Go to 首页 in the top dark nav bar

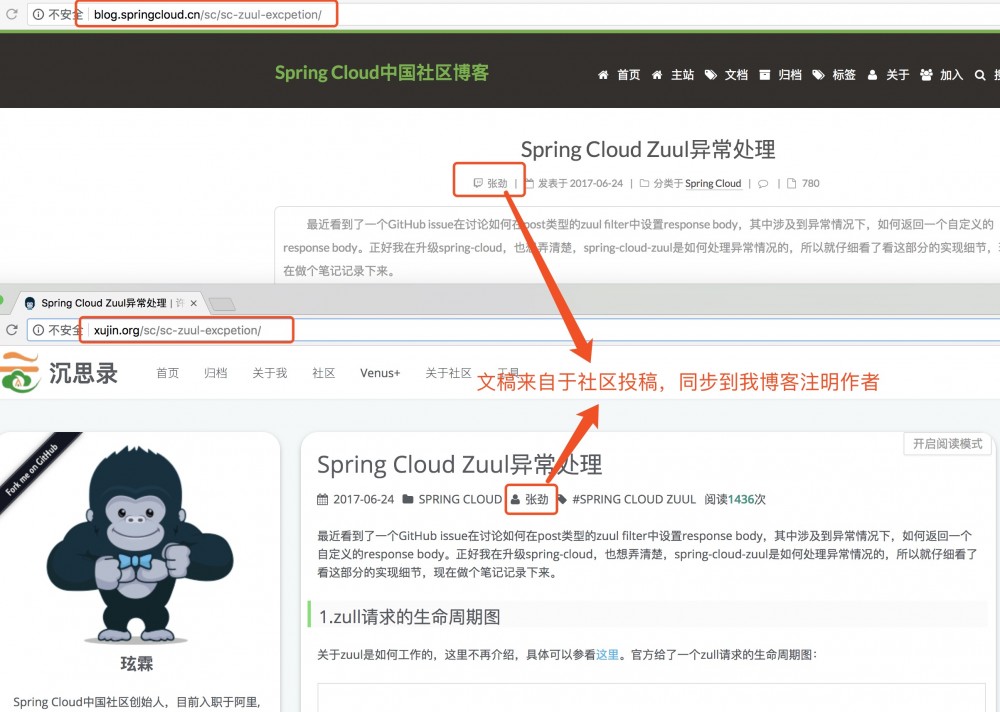pos(628,75)
